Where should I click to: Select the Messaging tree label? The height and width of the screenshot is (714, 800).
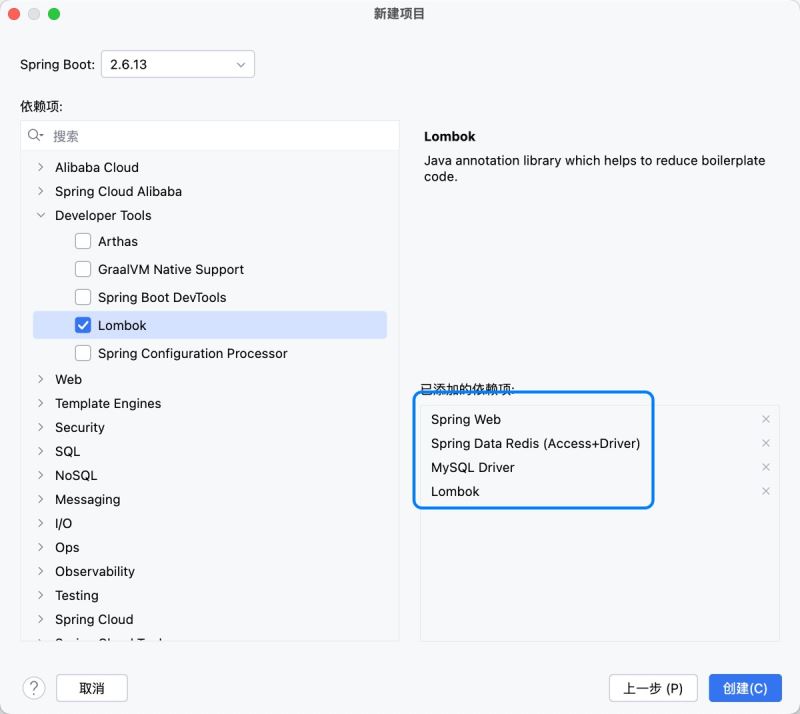tap(87, 499)
